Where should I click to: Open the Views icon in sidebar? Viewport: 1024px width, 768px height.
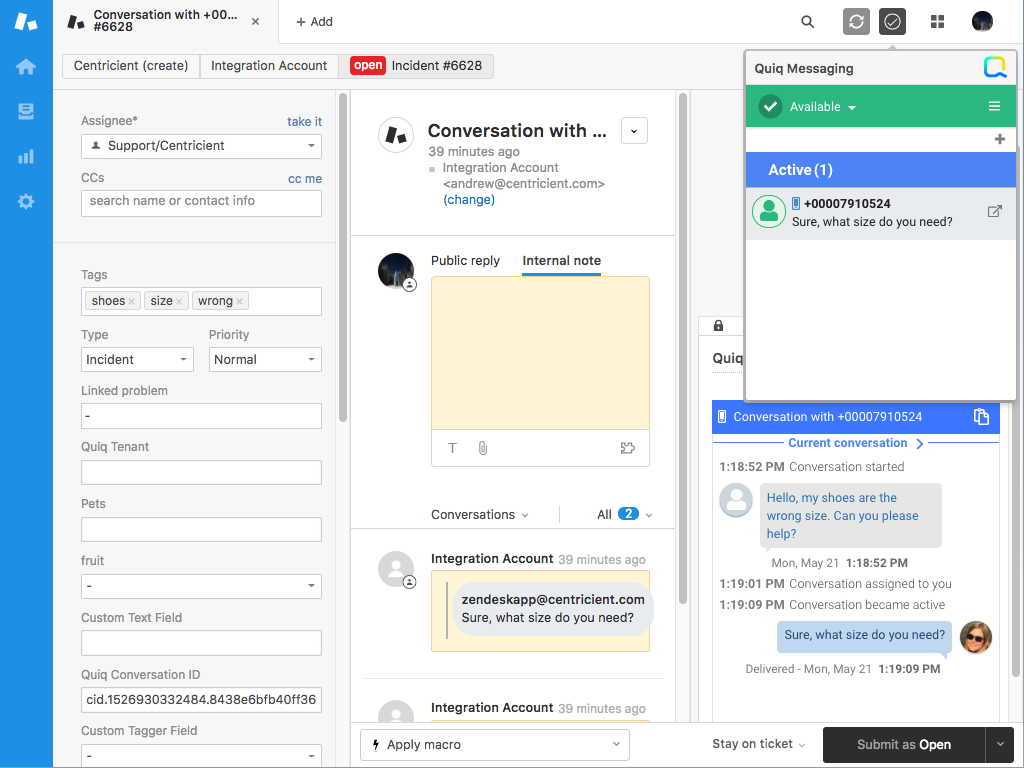(26, 112)
